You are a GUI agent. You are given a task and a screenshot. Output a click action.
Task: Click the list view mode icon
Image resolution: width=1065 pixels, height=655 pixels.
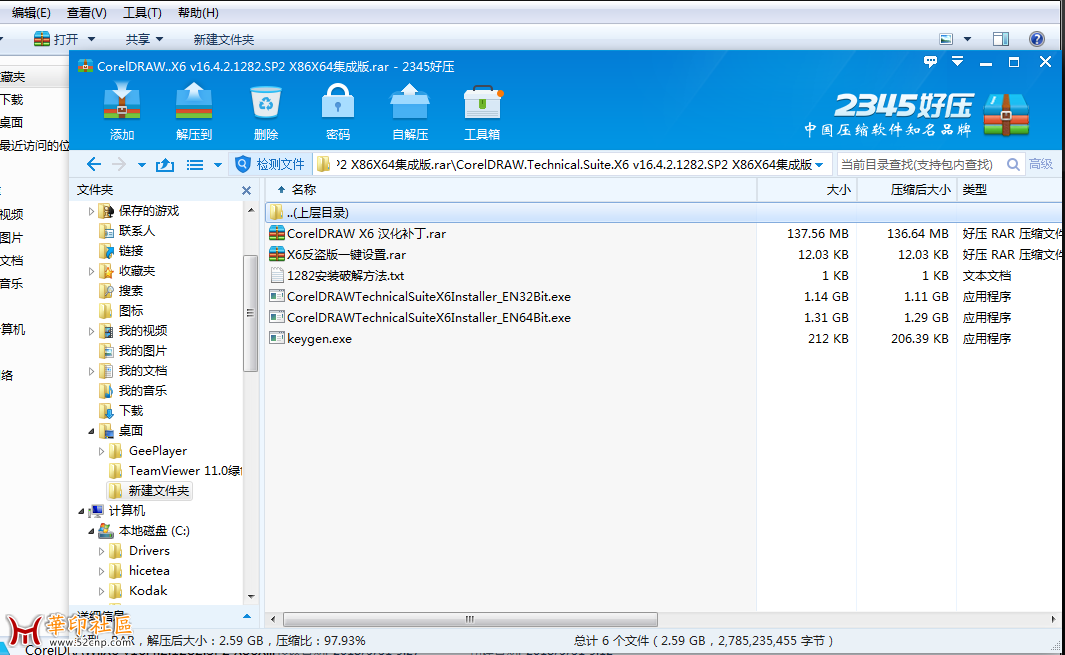tap(195, 165)
